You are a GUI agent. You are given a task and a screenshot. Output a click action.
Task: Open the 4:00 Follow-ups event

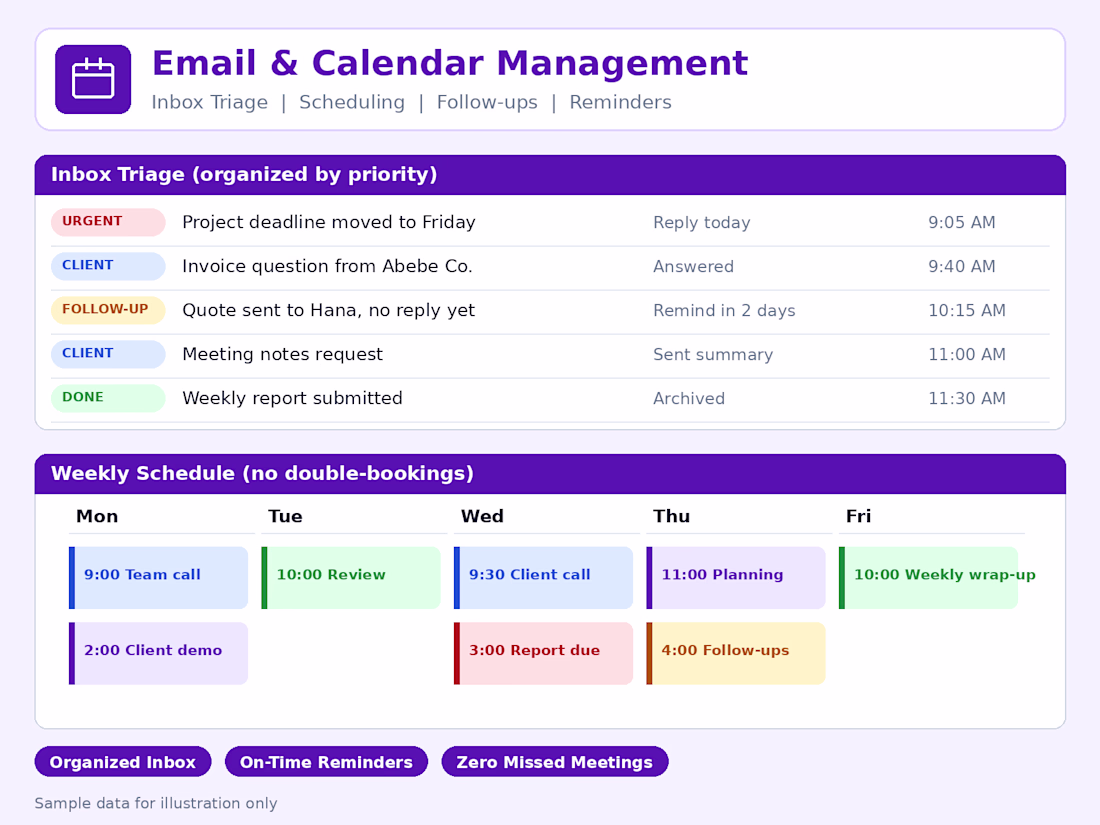pyautogui.click(x=736, y=653)
